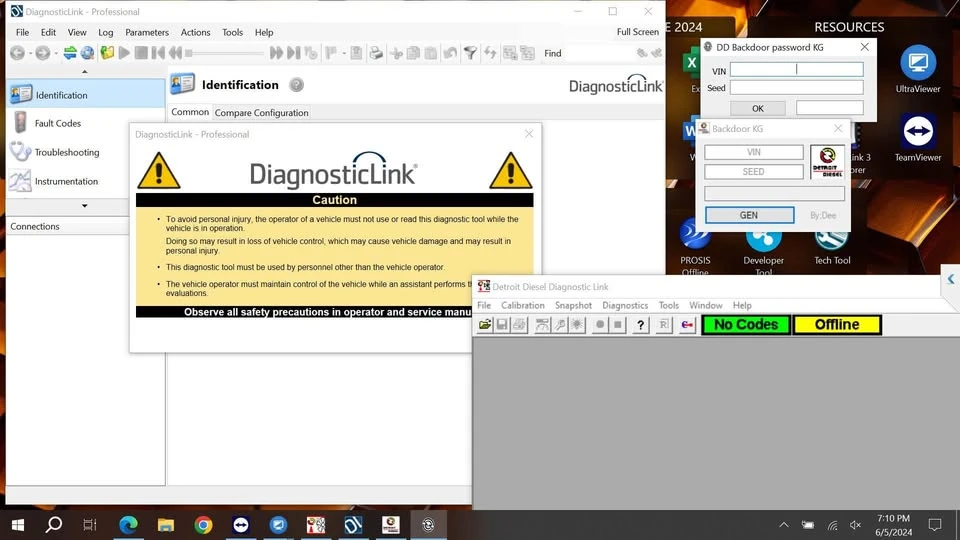Click the Record circle icon in Detroit Diesel toolbar
This screenshot has width=960, height=540.
point(600,324)
